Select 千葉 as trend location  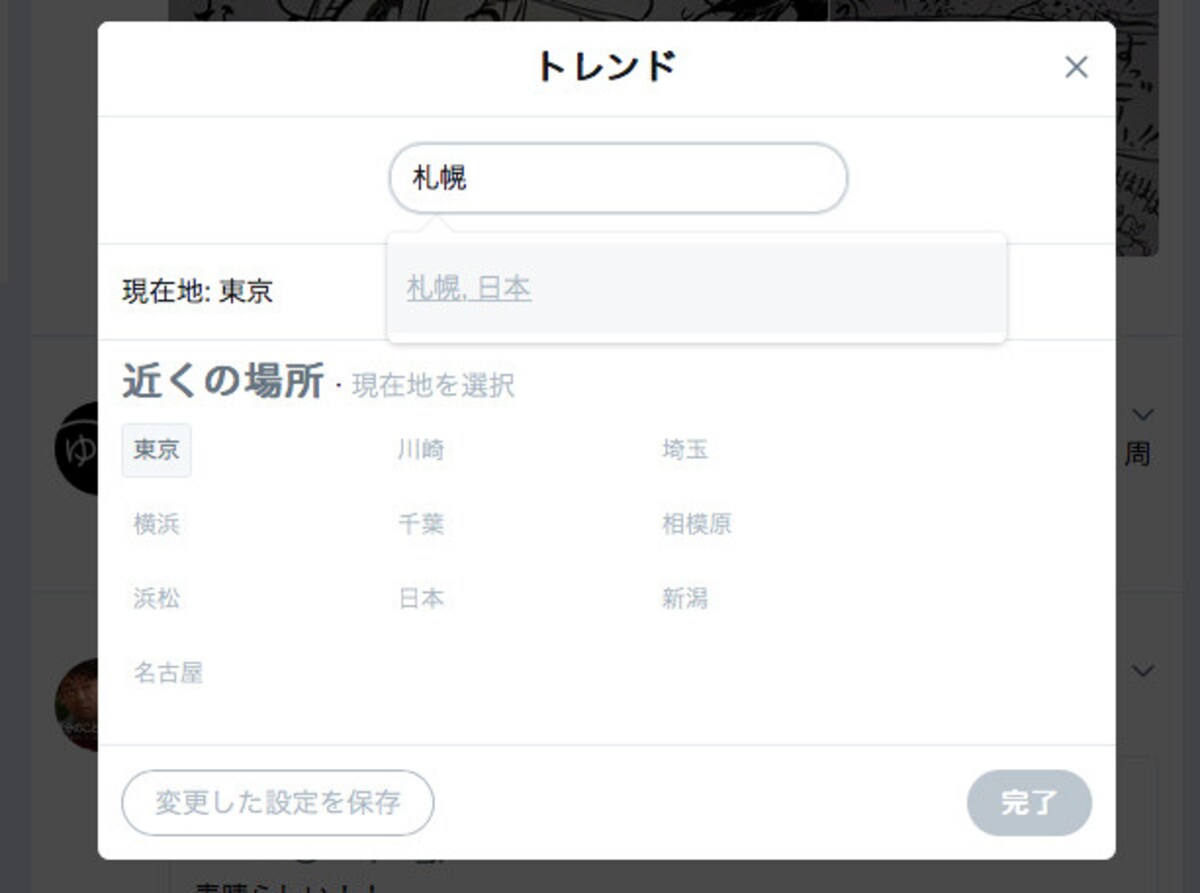(x=421, y=524)
